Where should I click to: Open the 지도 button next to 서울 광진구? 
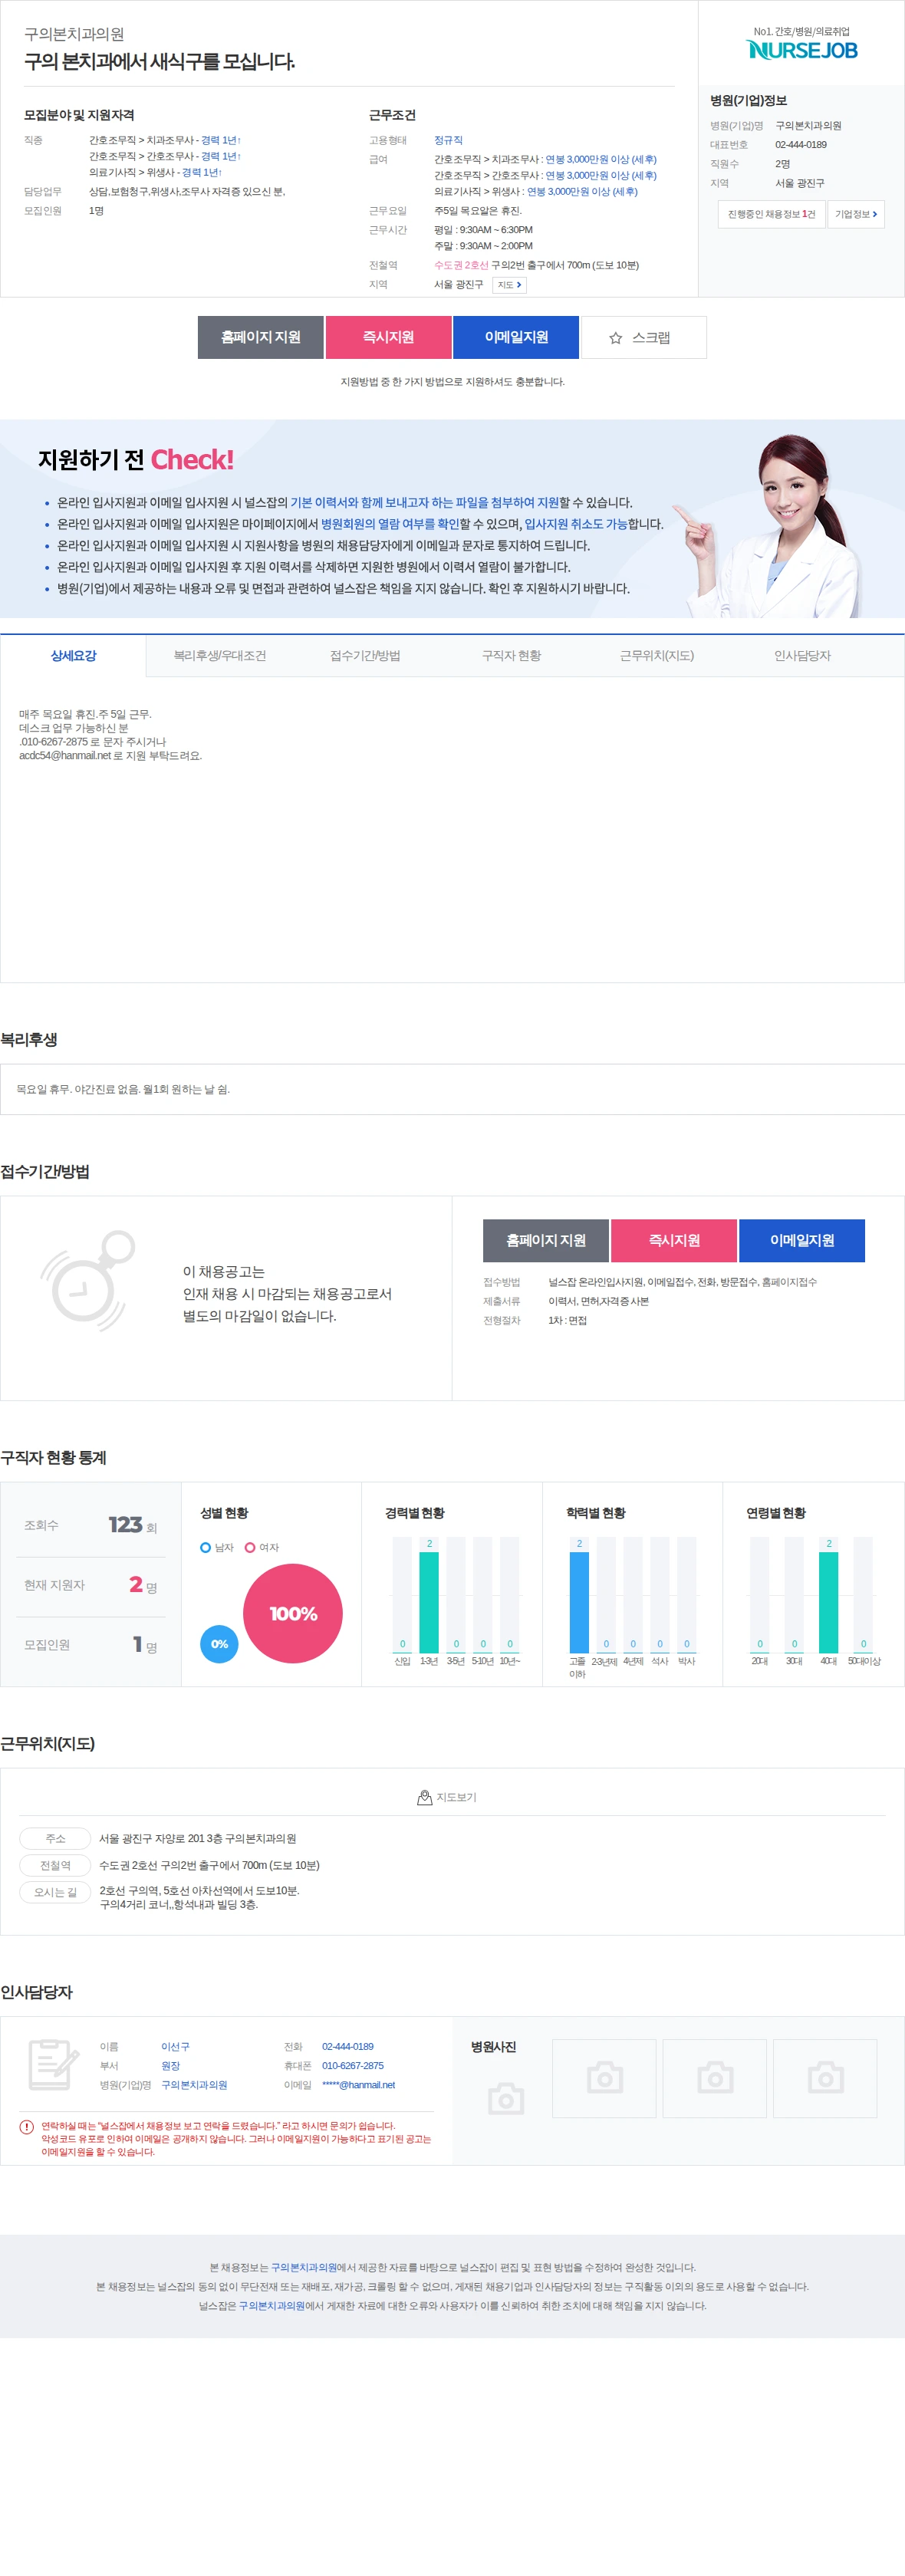pyautogui.click(x=509, y=285)
